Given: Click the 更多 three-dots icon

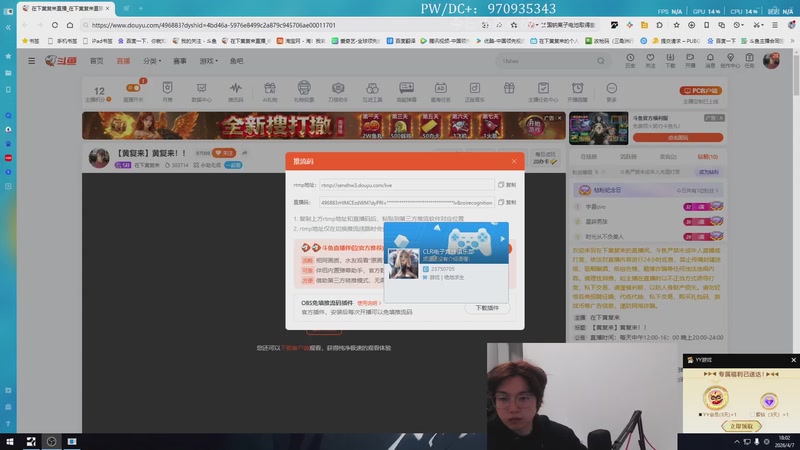Looking at the screenshot, I should point(612,88).
